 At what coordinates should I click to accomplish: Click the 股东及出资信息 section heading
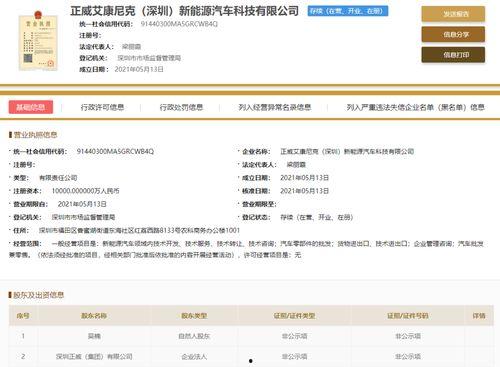pos(38,295)
